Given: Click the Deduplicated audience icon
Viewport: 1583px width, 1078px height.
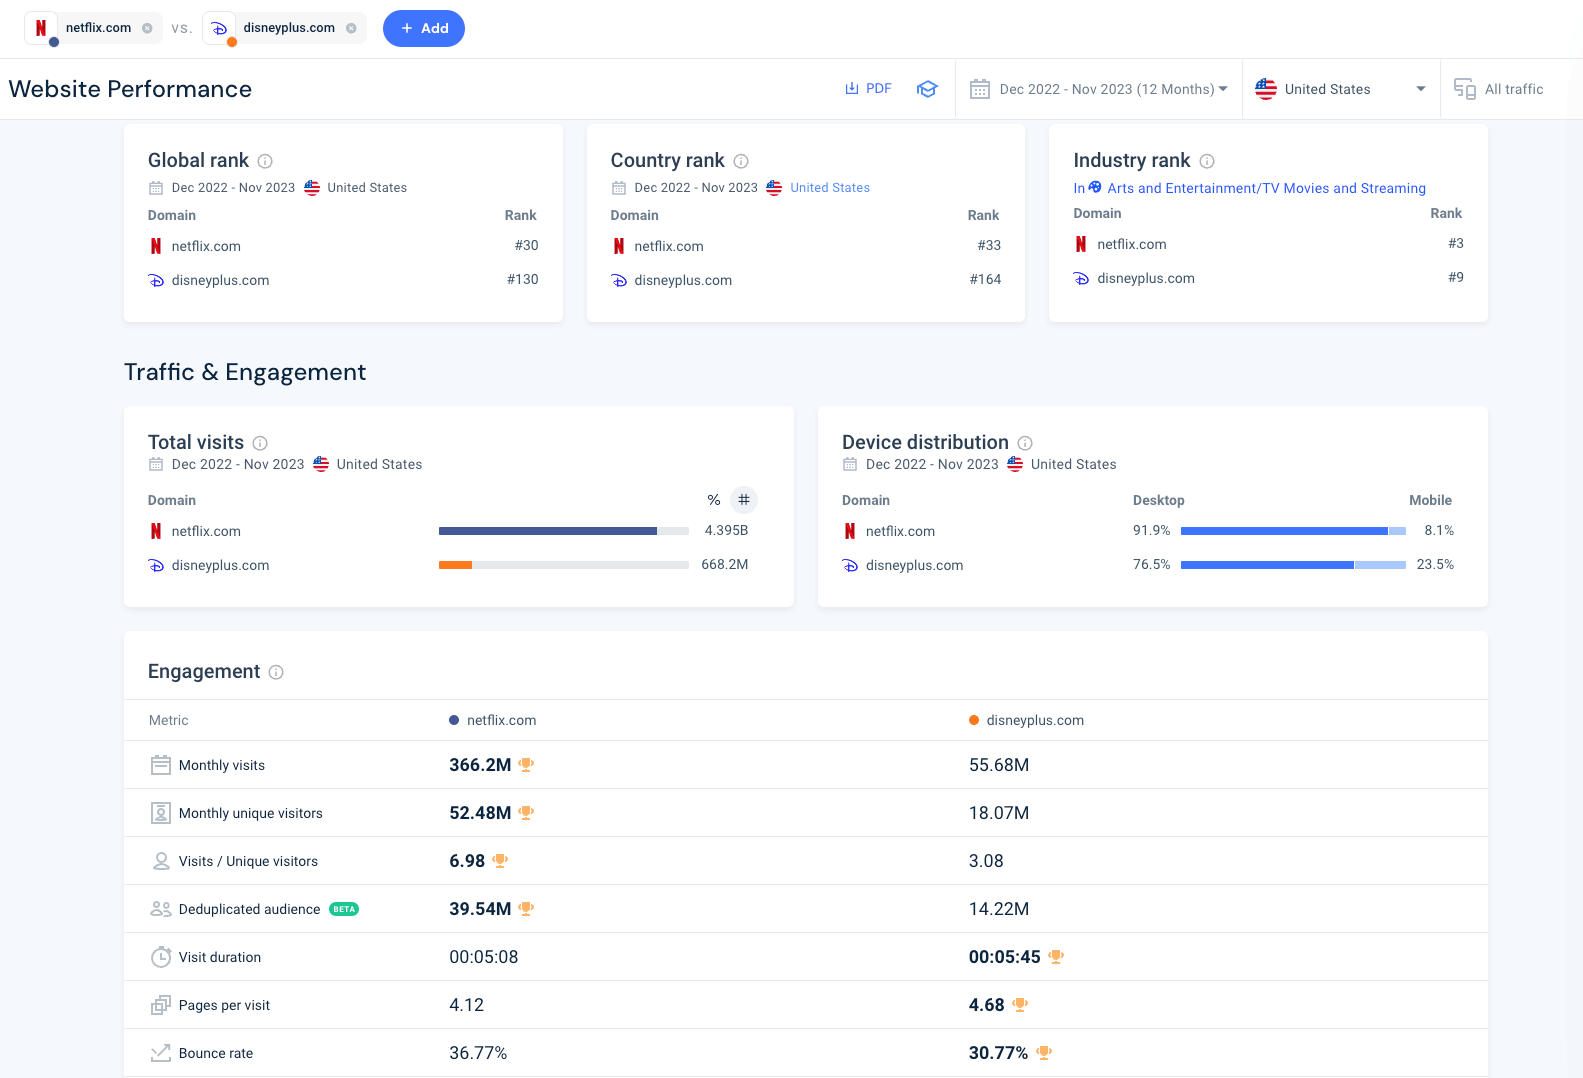Looking at the screenshot, I should (x=161, y=909).
